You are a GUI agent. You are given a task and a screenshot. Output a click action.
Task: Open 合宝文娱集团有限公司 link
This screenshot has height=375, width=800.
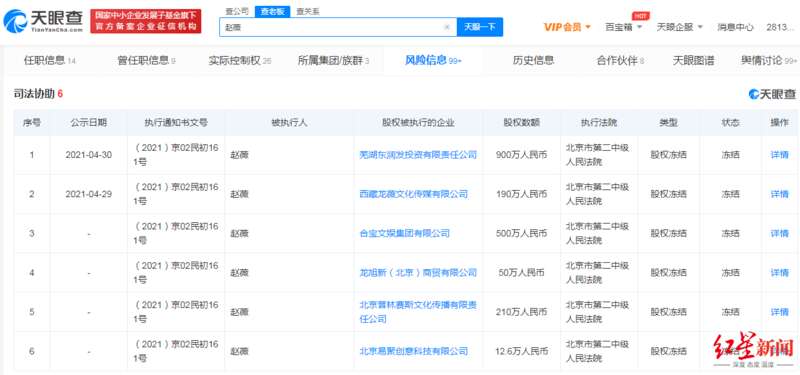[405, 233]
